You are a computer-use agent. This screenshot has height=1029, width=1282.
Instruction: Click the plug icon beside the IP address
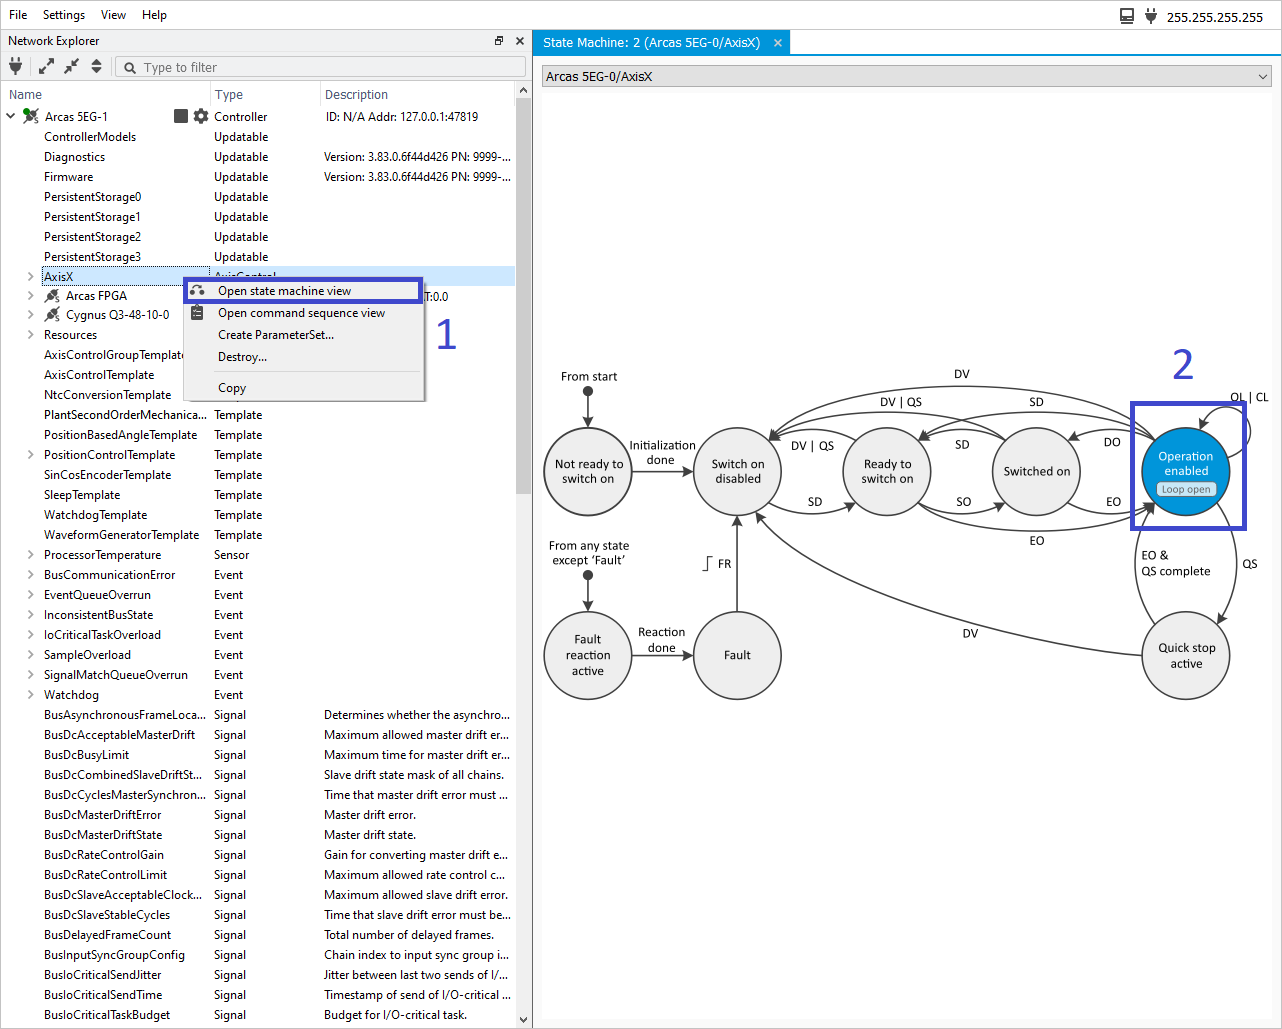coord(1152,14)
